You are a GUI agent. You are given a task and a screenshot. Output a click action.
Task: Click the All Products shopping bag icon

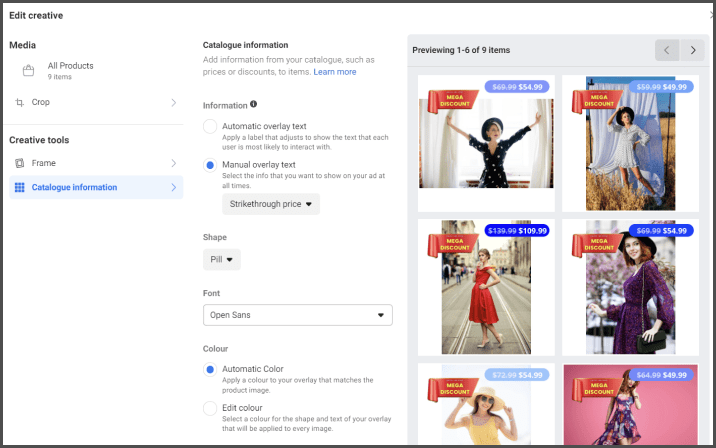[28, 70]
